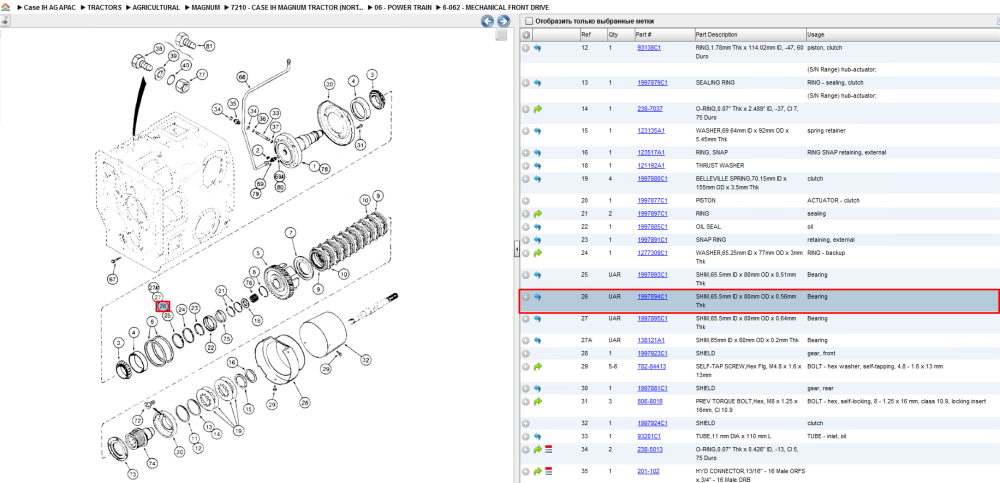Click the red-lined notes icon in ref 35 row

548,472
